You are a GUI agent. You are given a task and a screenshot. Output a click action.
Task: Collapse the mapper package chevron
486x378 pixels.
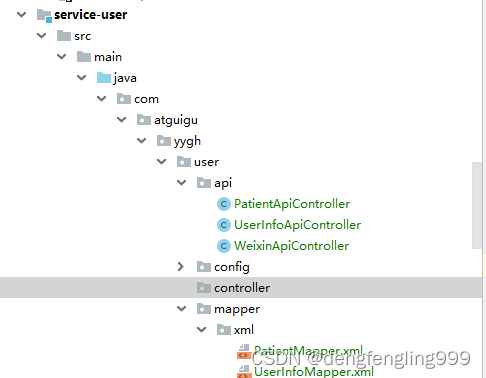(182, 309)
